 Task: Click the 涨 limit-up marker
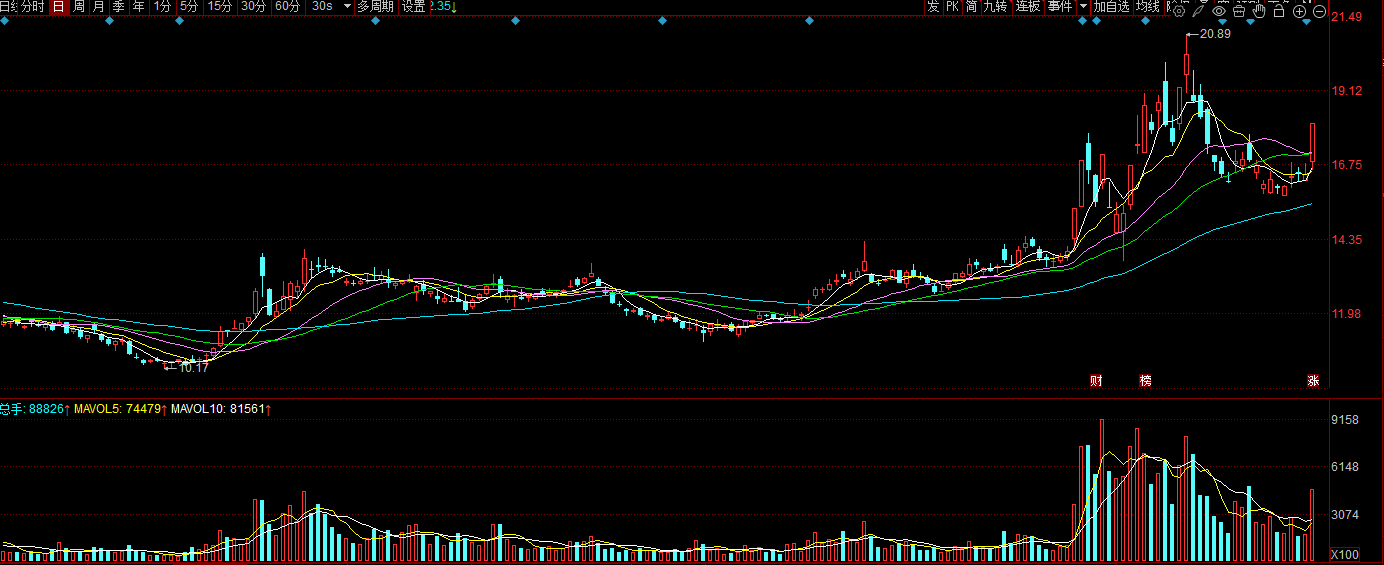tap(1313, 380)
